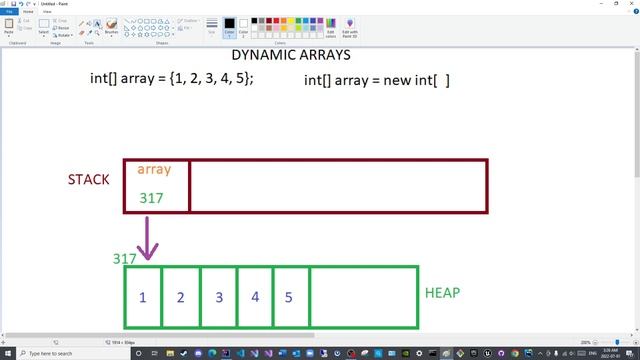Image resolution: width=640 pixels, height=360 pixels.
Task: Choose the Oval shape
Action: tap(140, 21)
